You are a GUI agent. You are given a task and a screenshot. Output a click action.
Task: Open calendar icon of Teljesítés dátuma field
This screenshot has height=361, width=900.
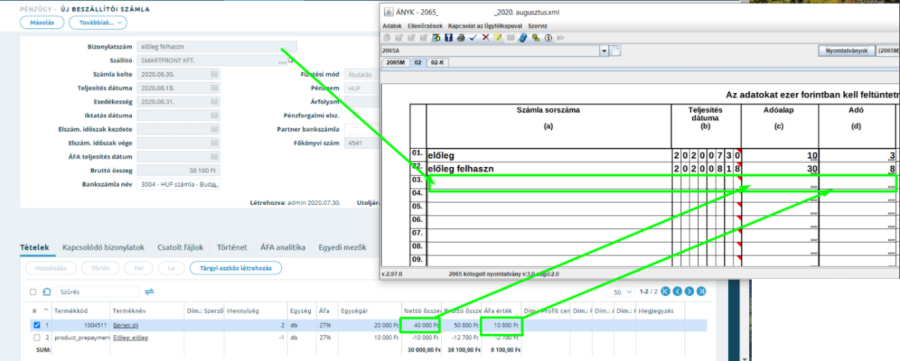[x=214, y=88]
